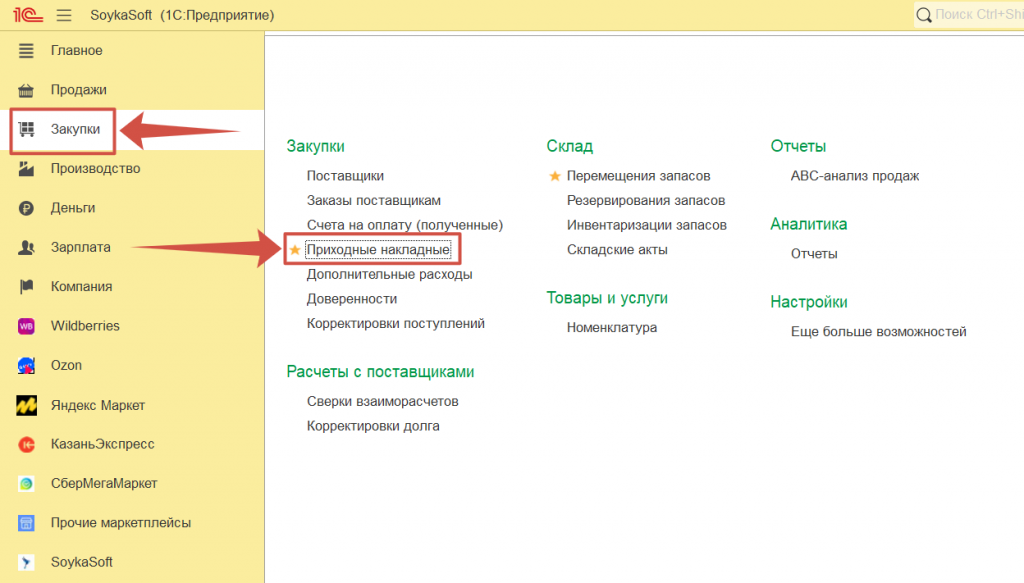1024x583 pixels.
Task: Open the Продажи section
Action: coord(78,90)
